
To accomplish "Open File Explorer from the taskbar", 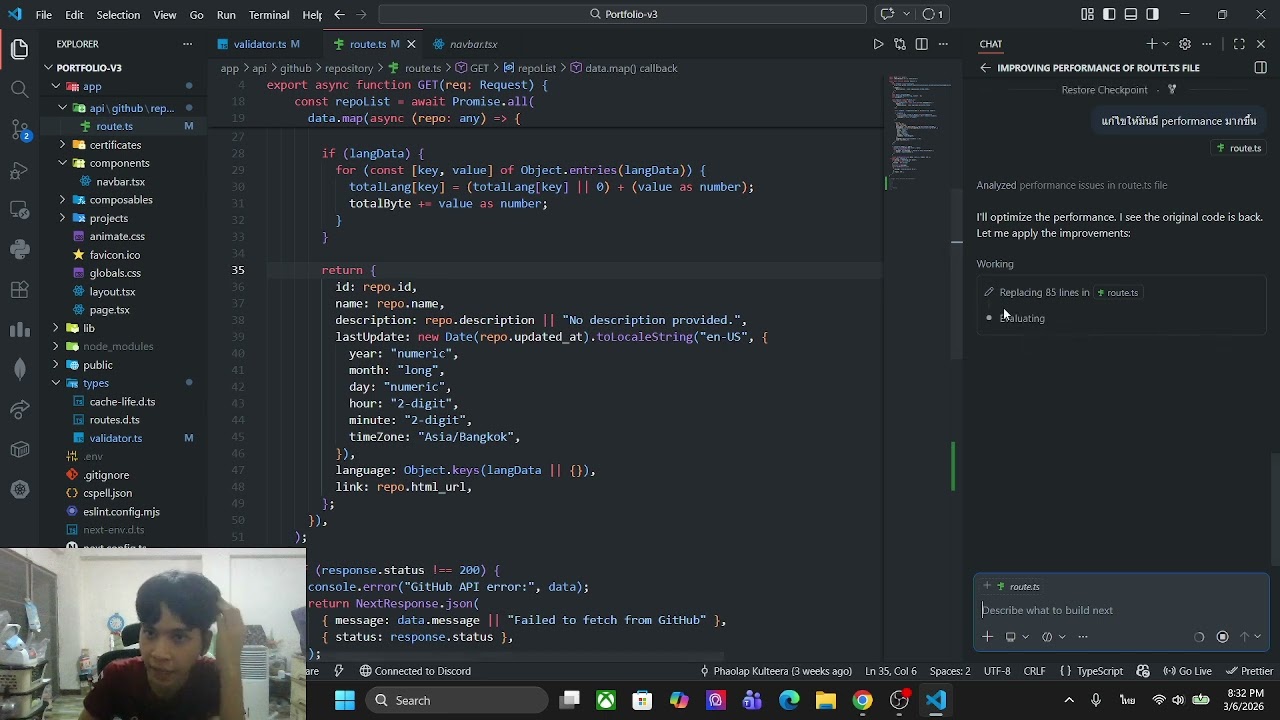I will point(826,700).
